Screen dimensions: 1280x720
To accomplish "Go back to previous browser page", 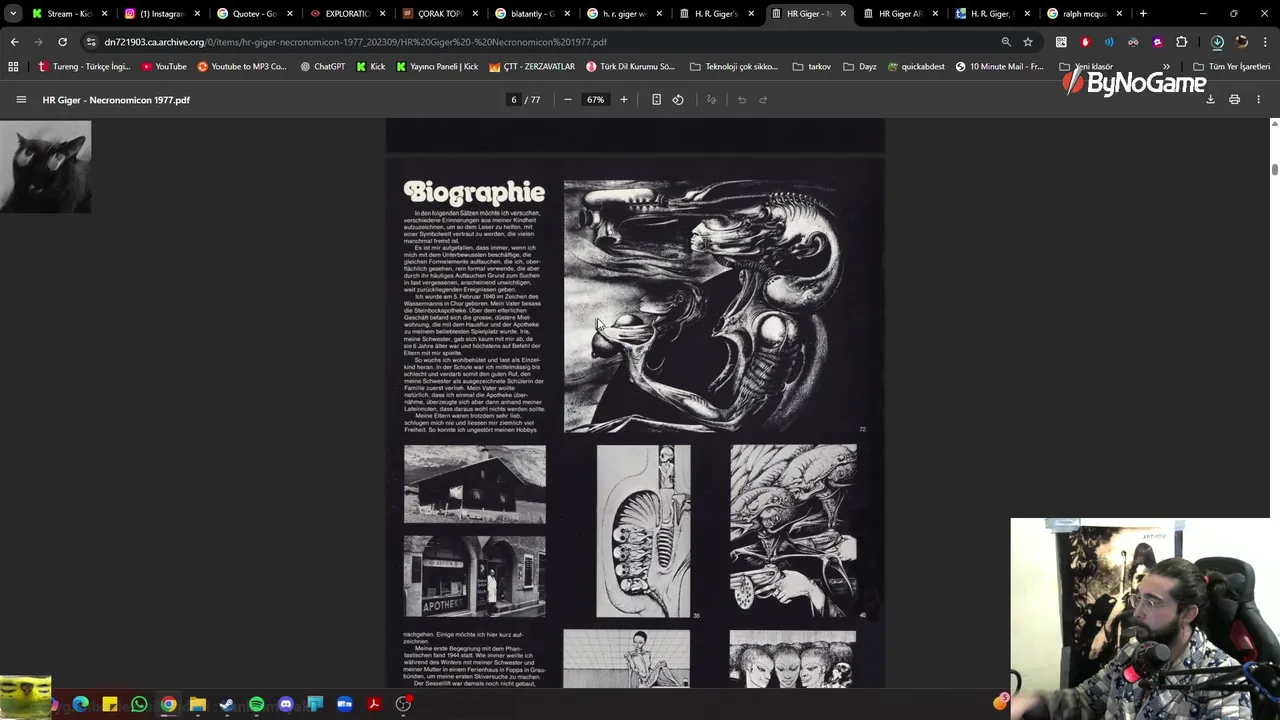I will [x=14, y=42].
